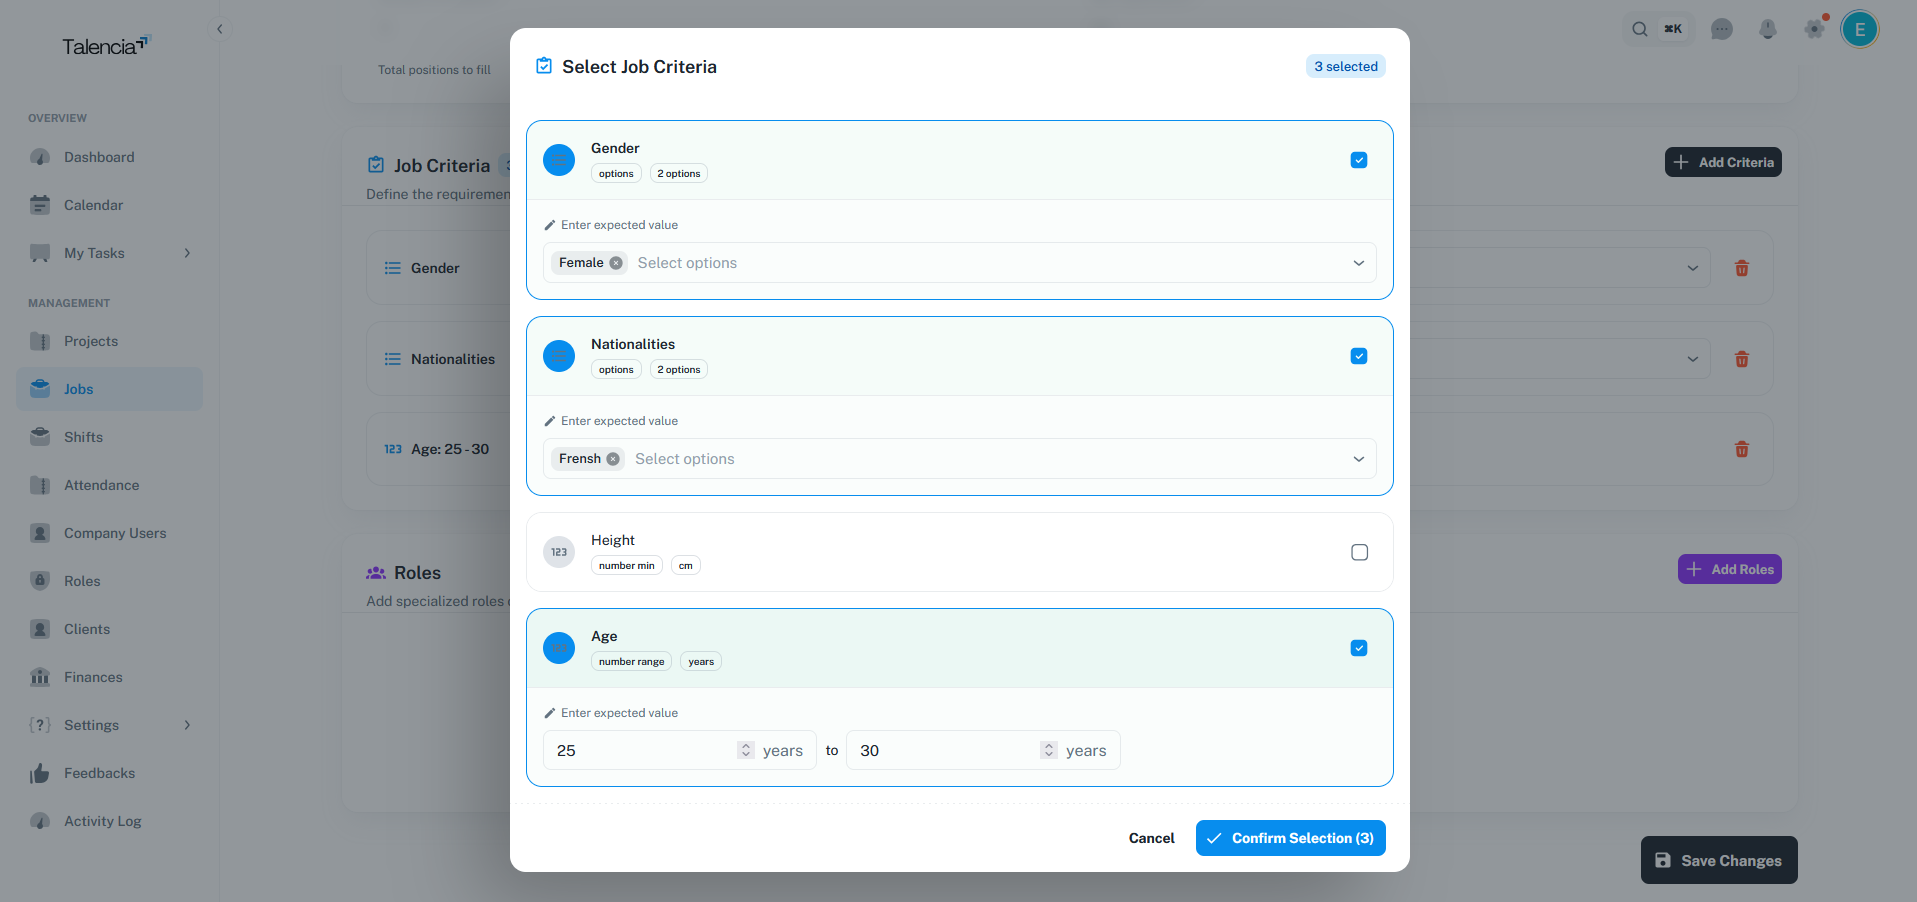Viewport: 1917px width, 902px height.
Task: Expand the Nationalities options dropdown arrow
Action: (1358, 459)
